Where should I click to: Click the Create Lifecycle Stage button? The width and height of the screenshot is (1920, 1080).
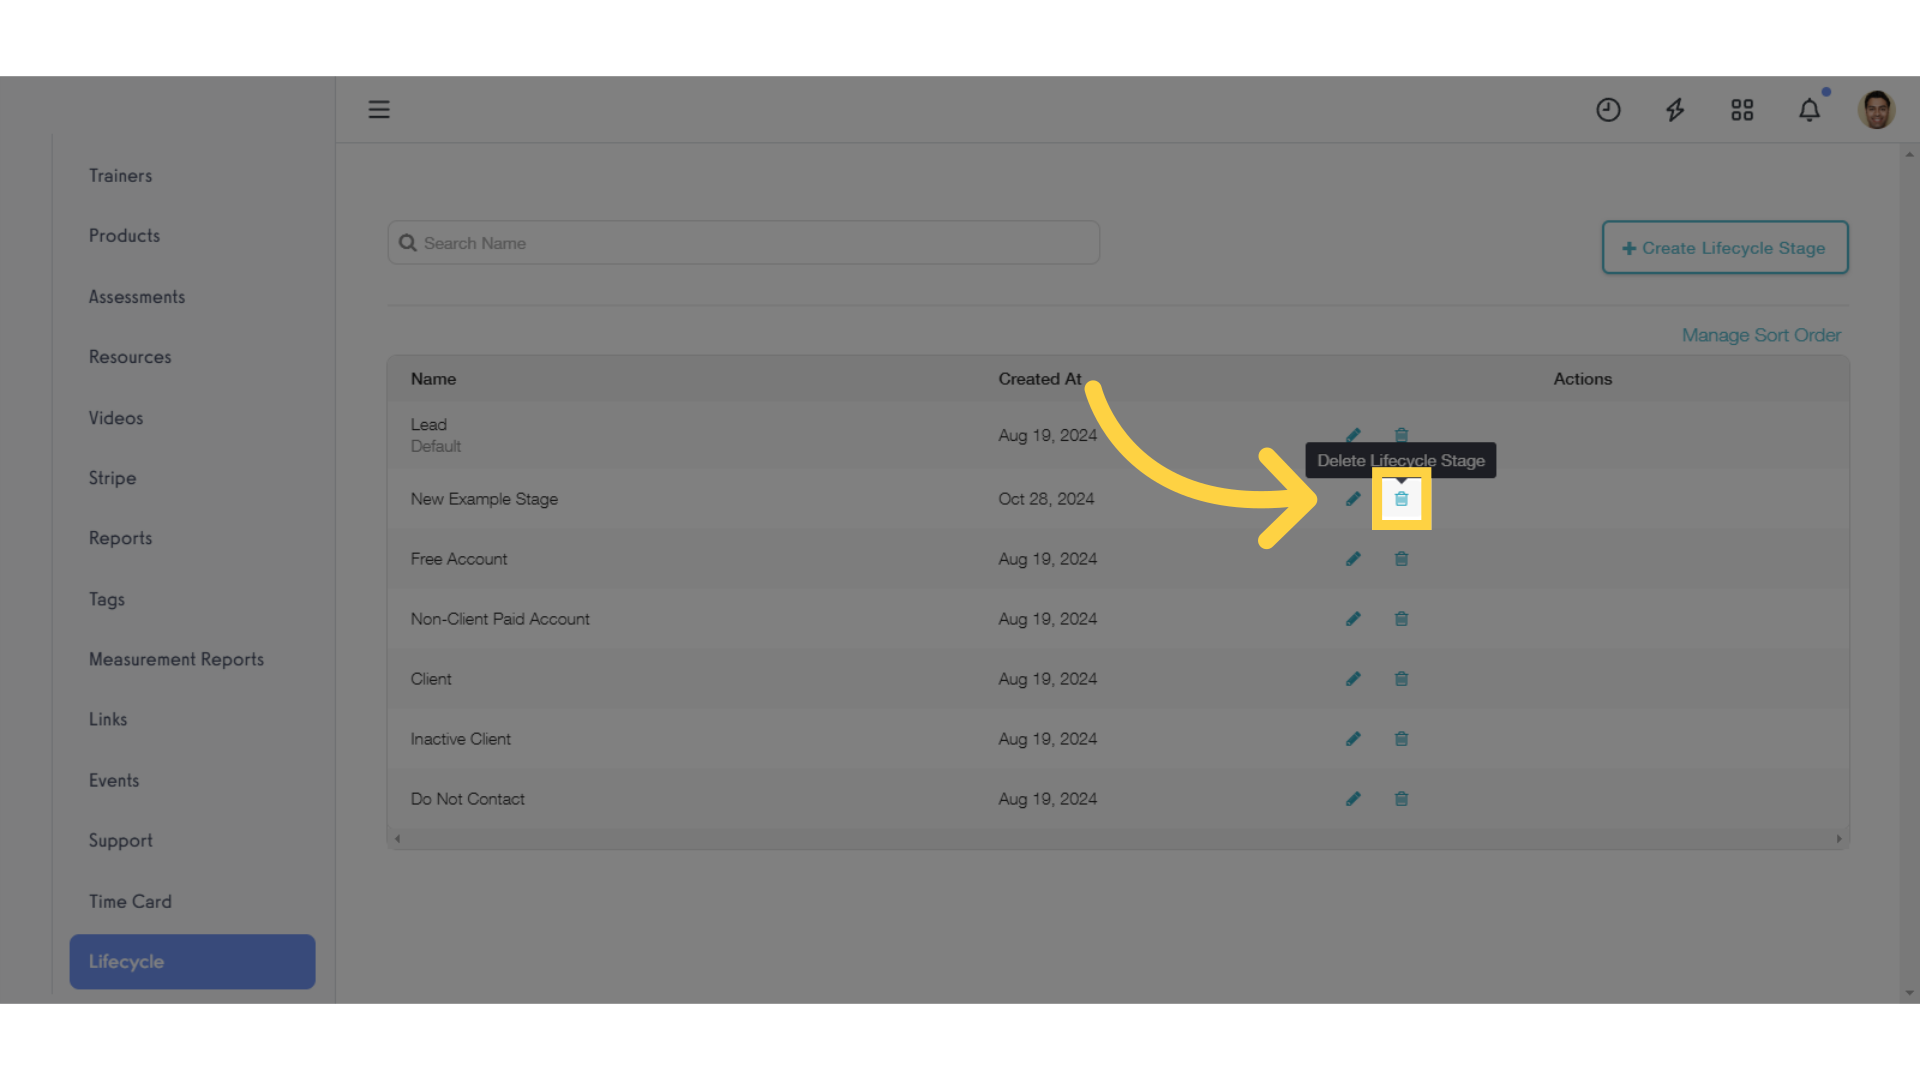tap(1724, 247)
